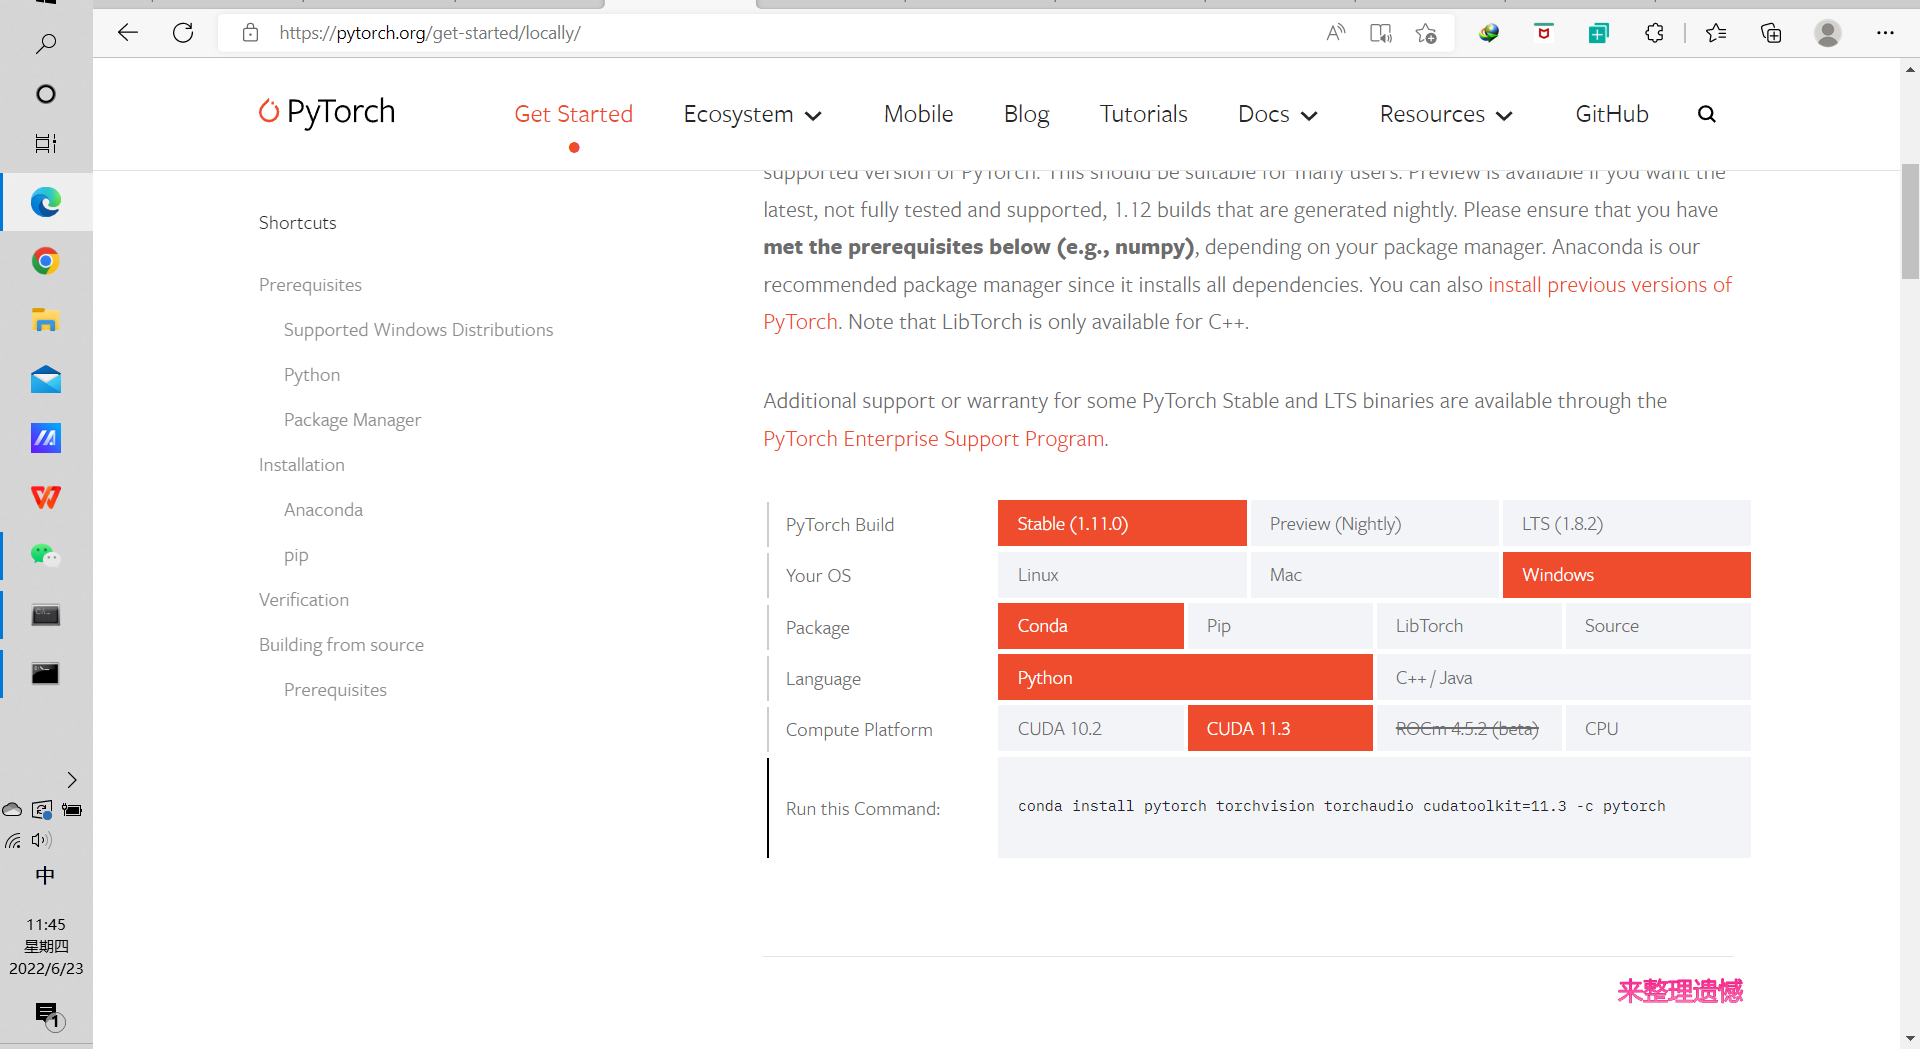Follow install previous versions of PyTorch link
Screen dimensions: 1920x1049
coord(1609,285)
